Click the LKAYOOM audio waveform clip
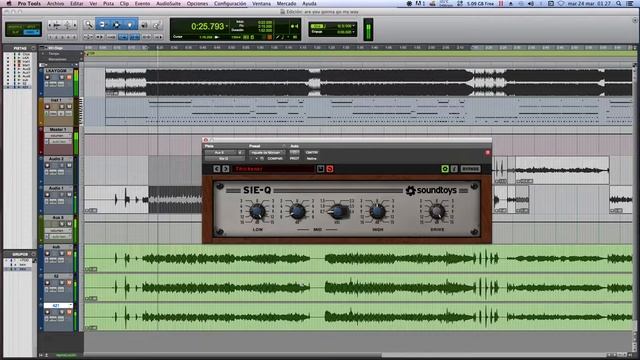640x360 pixels. 369,82
